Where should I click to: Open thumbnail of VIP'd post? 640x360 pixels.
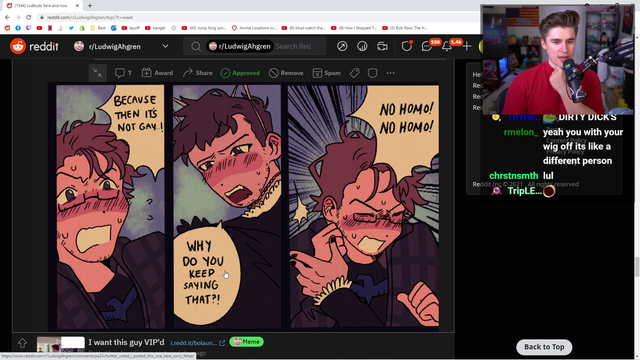pos(61,344)
